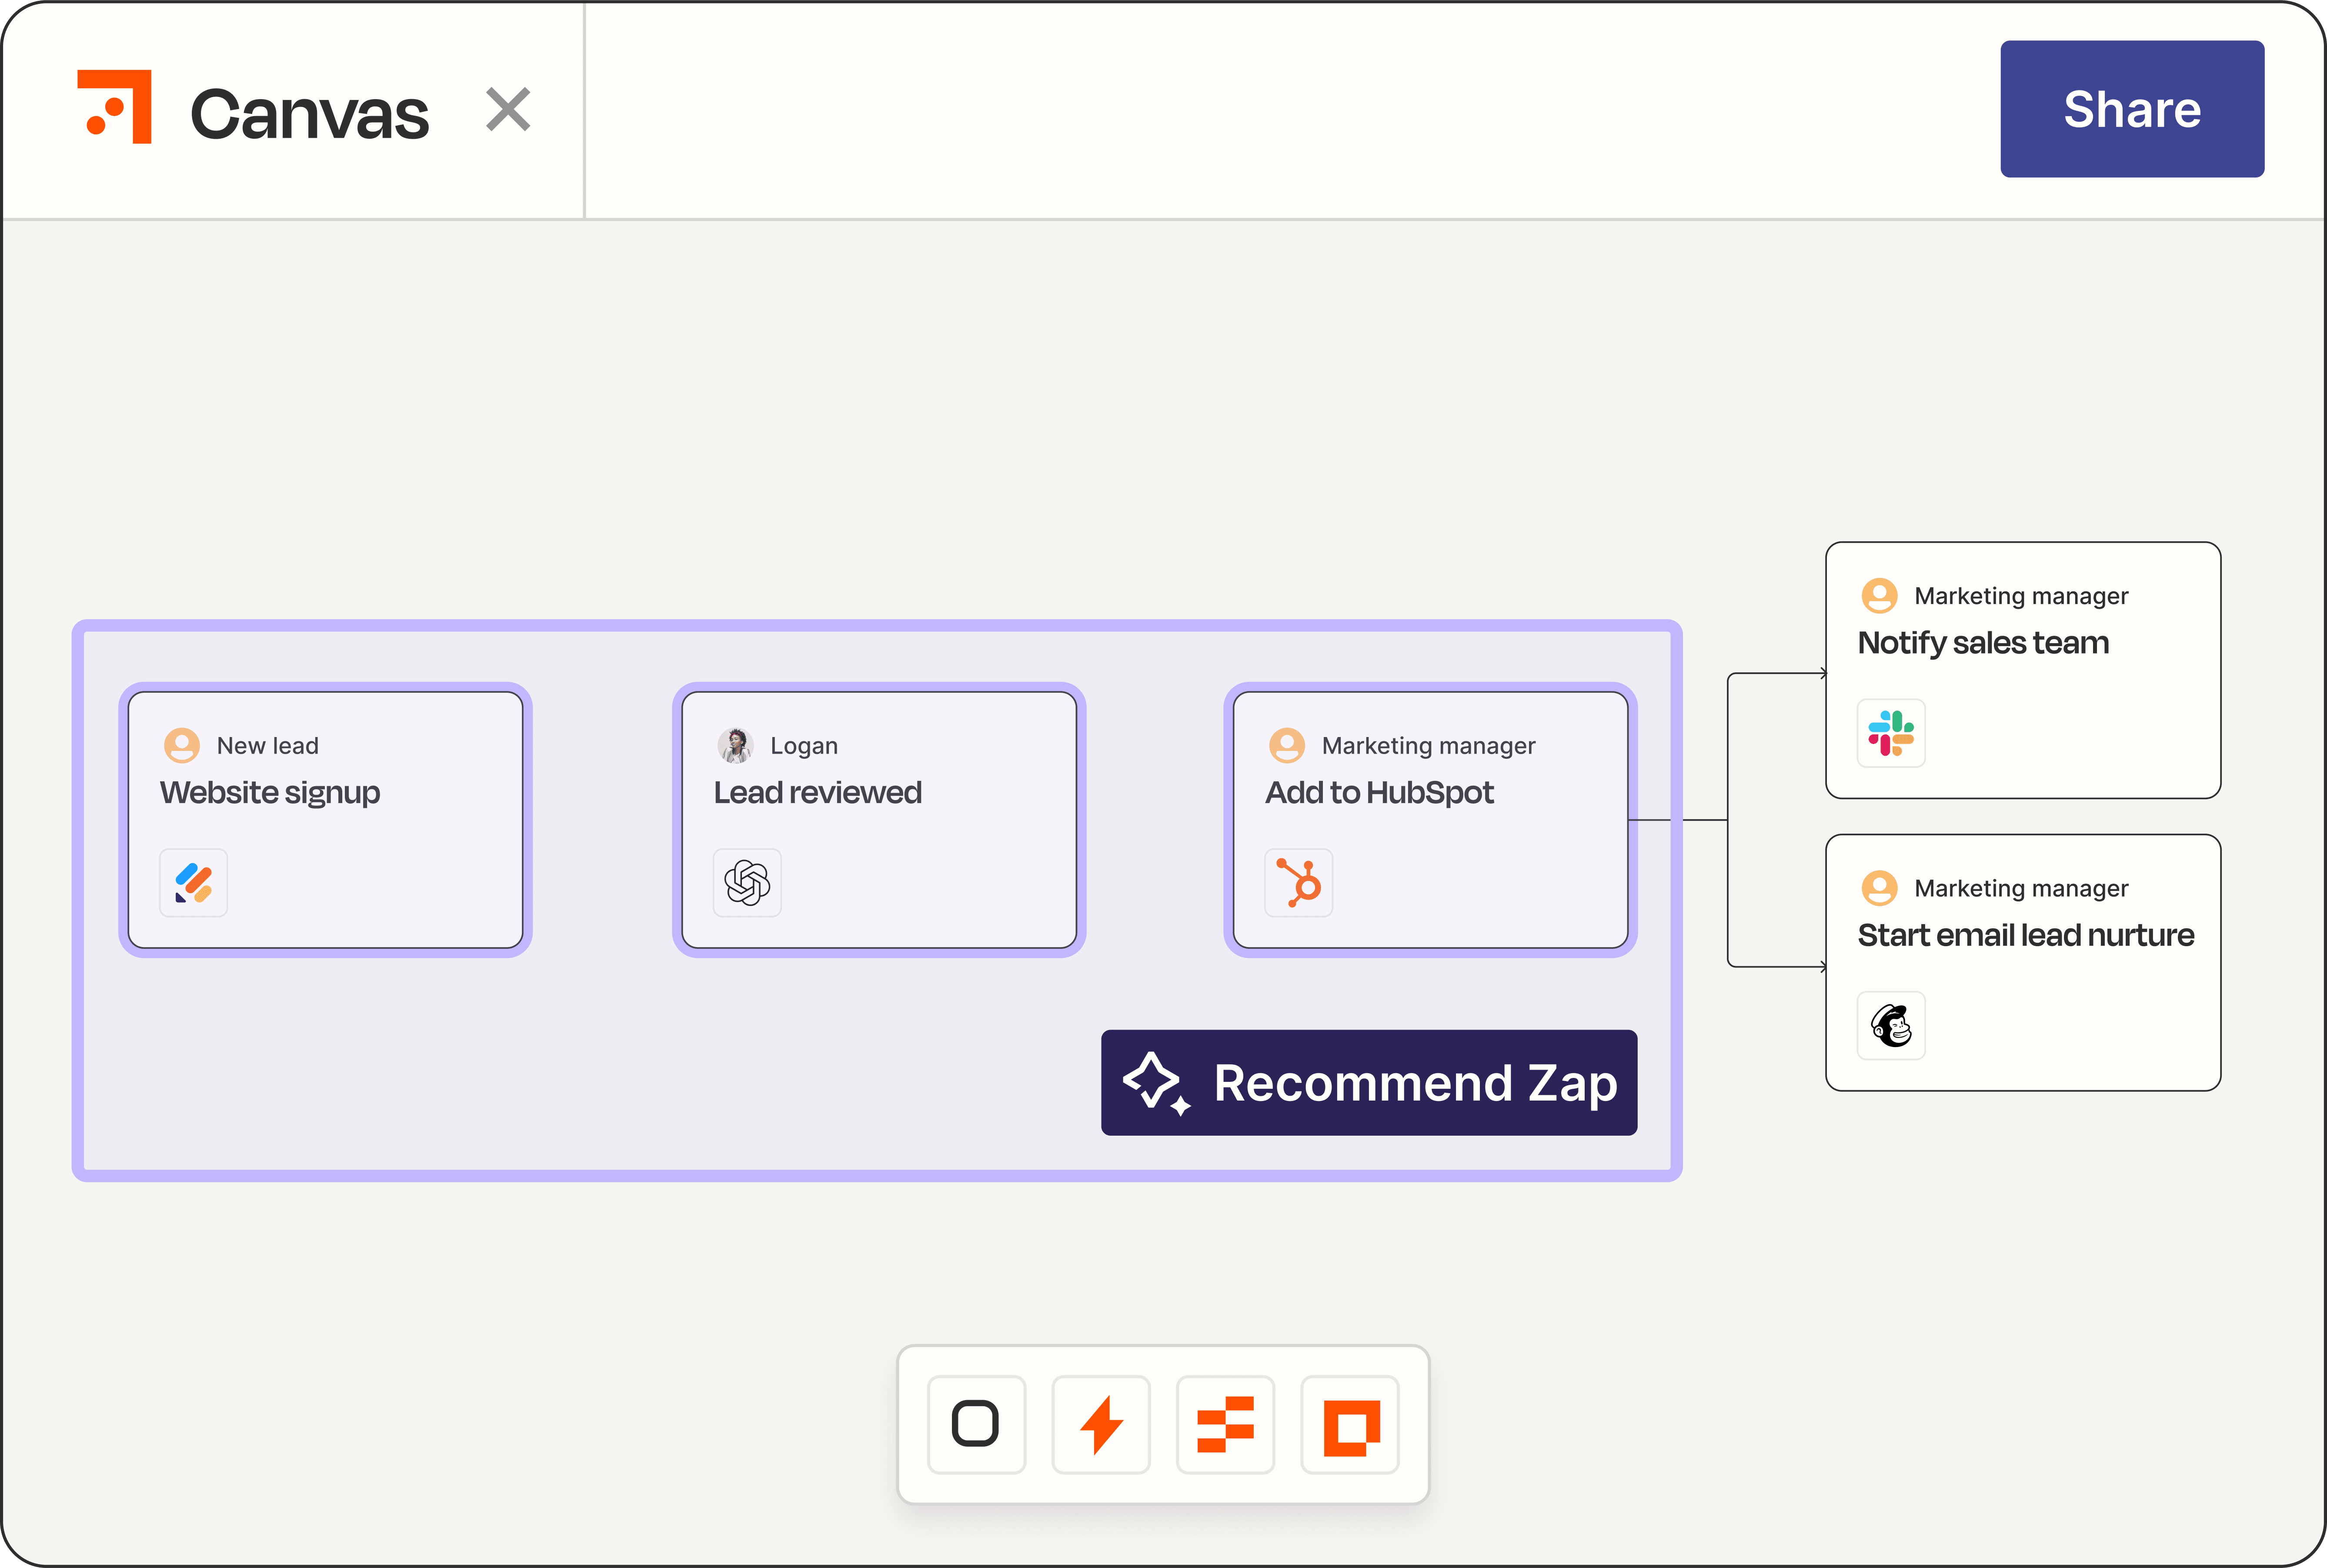Click the HubSpot icon in Add to HubSpot
The width and height of the screenshot is (2327, 1568).
pos(1298,883)
